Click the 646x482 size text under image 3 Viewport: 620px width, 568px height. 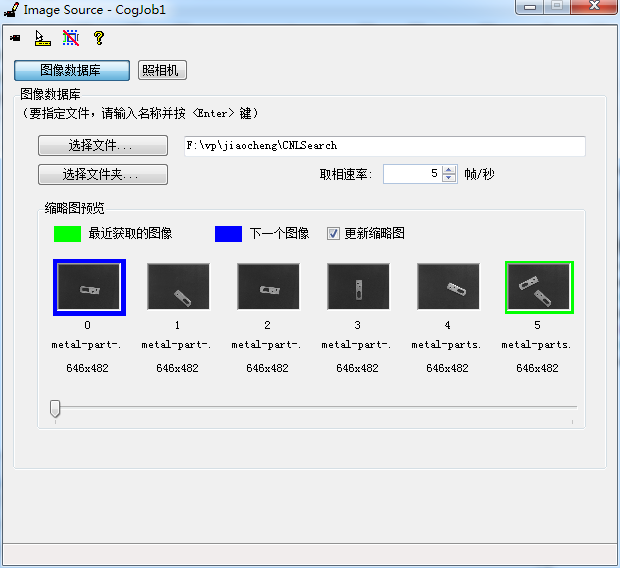point(357,368)
